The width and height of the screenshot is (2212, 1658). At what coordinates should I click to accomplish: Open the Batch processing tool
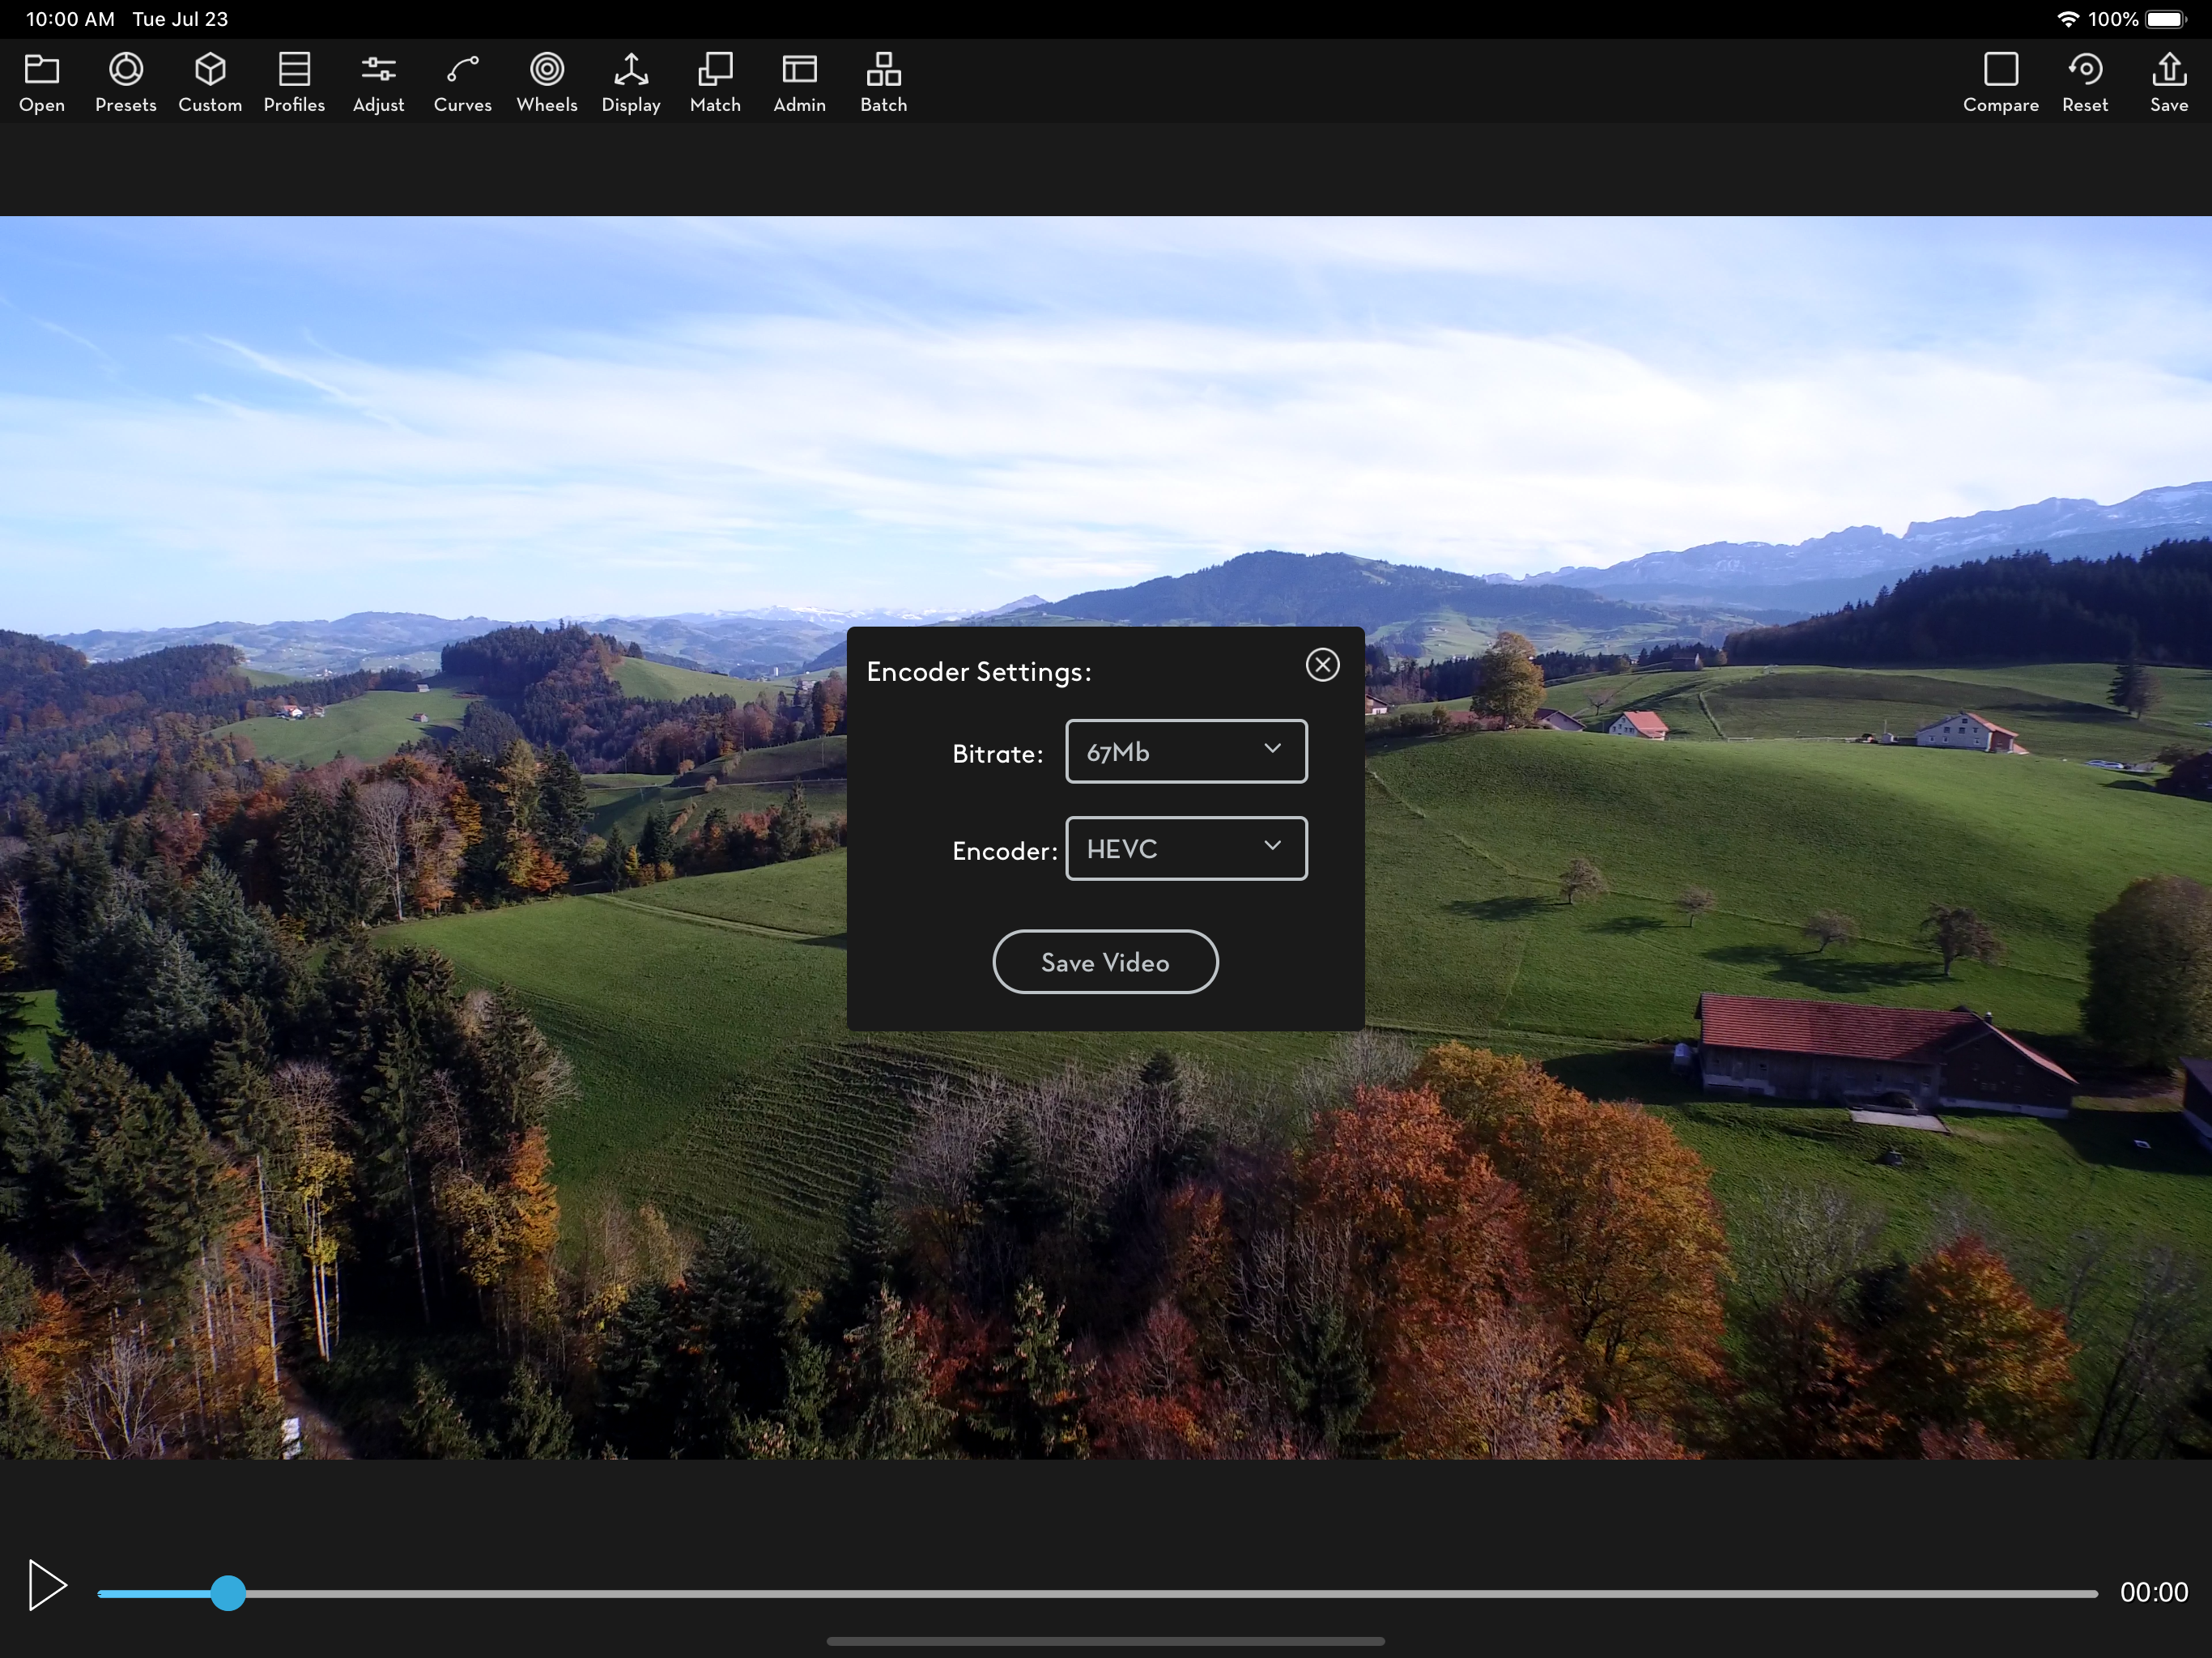click(883, 82)
